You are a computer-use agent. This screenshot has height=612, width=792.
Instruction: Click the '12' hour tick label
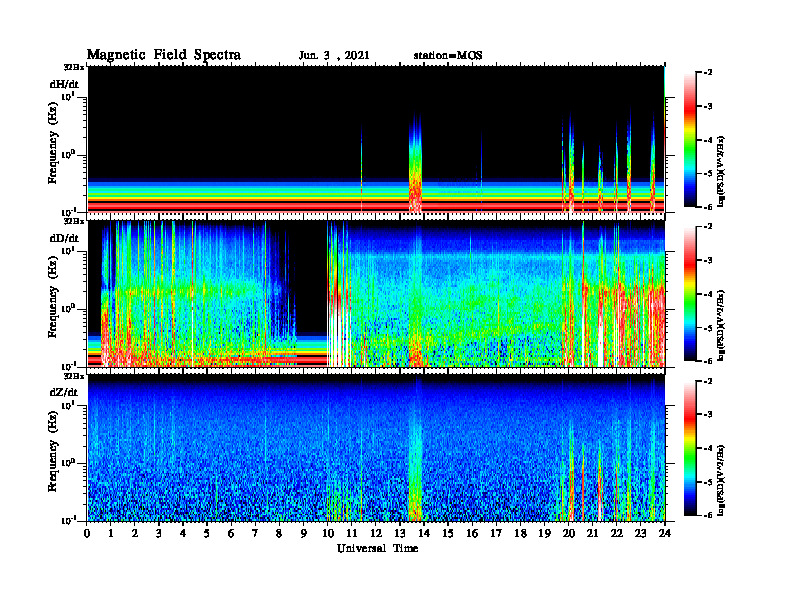point(375,534)
